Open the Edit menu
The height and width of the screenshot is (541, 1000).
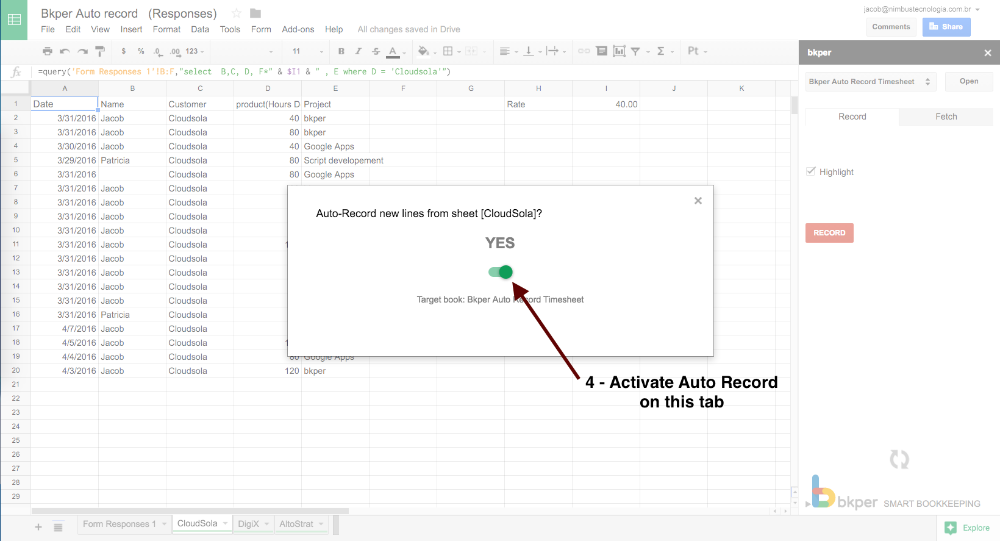73,29
